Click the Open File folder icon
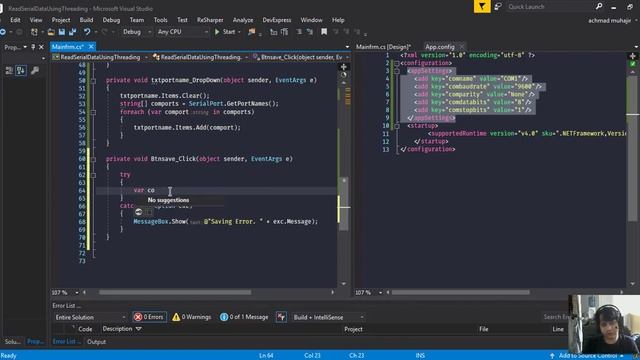Image resolution: width=640 pixels, height=360 pixels. click(x=51, y=32)
